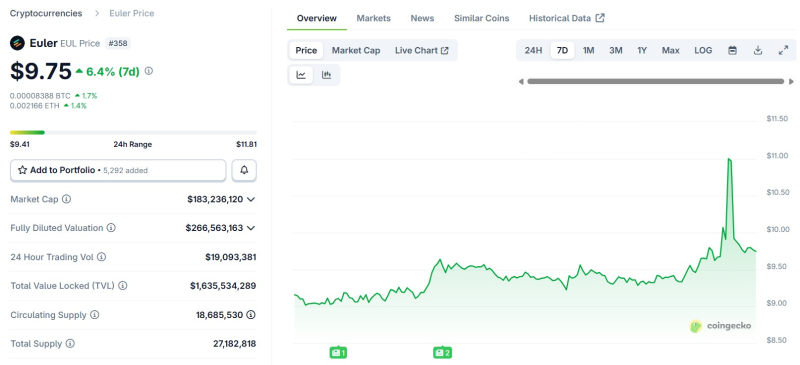
Task: Click Euler Price breadcrumb text
Action: 132,13
